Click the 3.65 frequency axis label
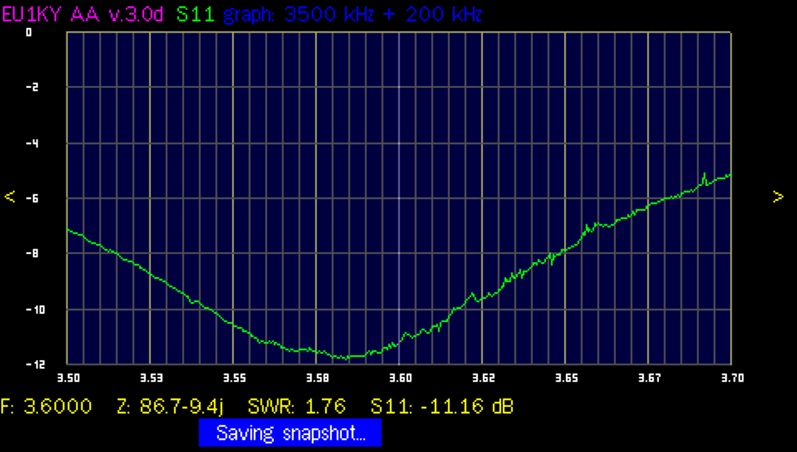This screenshot has height=452, width=797. 565,379
